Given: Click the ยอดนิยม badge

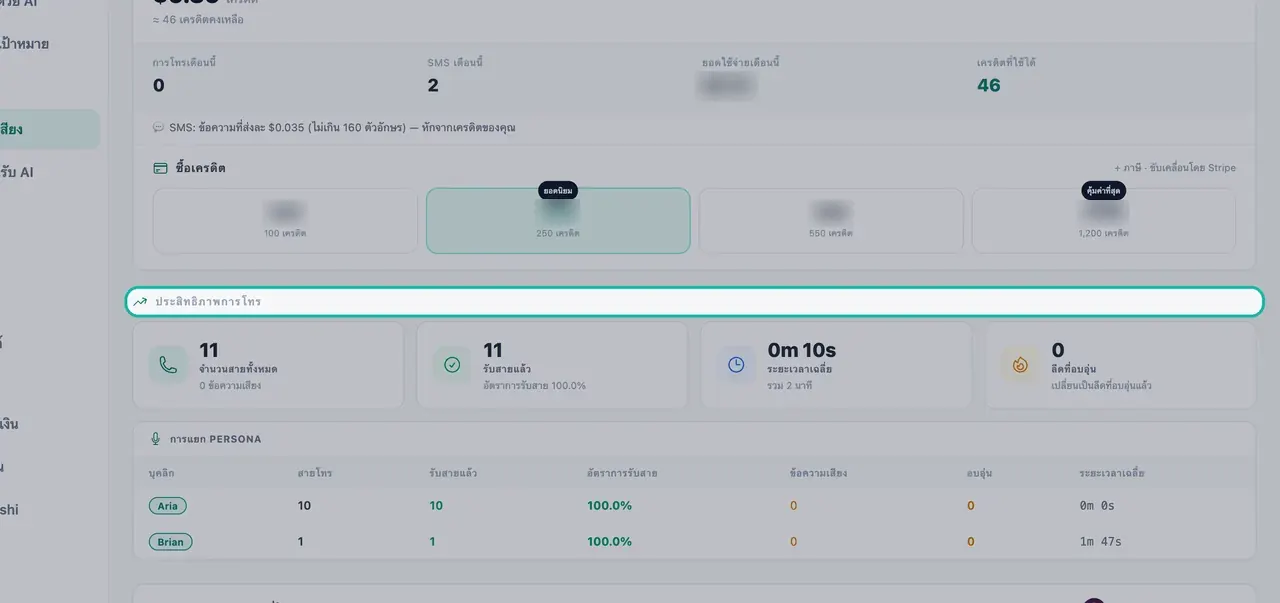Looking at the screenshot, I should [x=558, y=190].
